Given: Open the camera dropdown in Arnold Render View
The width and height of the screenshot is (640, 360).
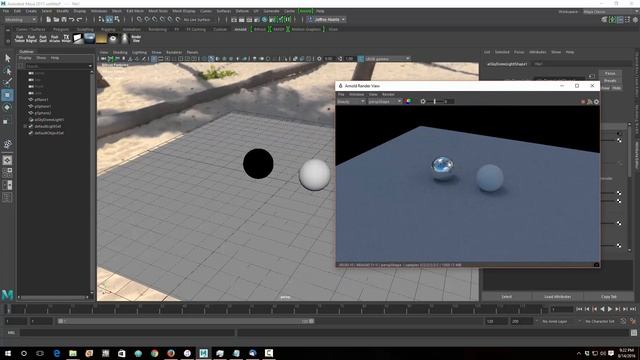Looking at the screenshot, I should pos(385,101).
